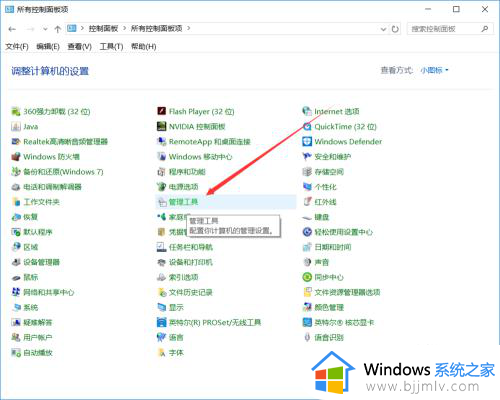Viewport: 500px width, 400px height.
Task: Click the 字体 font icon
Action: 161,353
